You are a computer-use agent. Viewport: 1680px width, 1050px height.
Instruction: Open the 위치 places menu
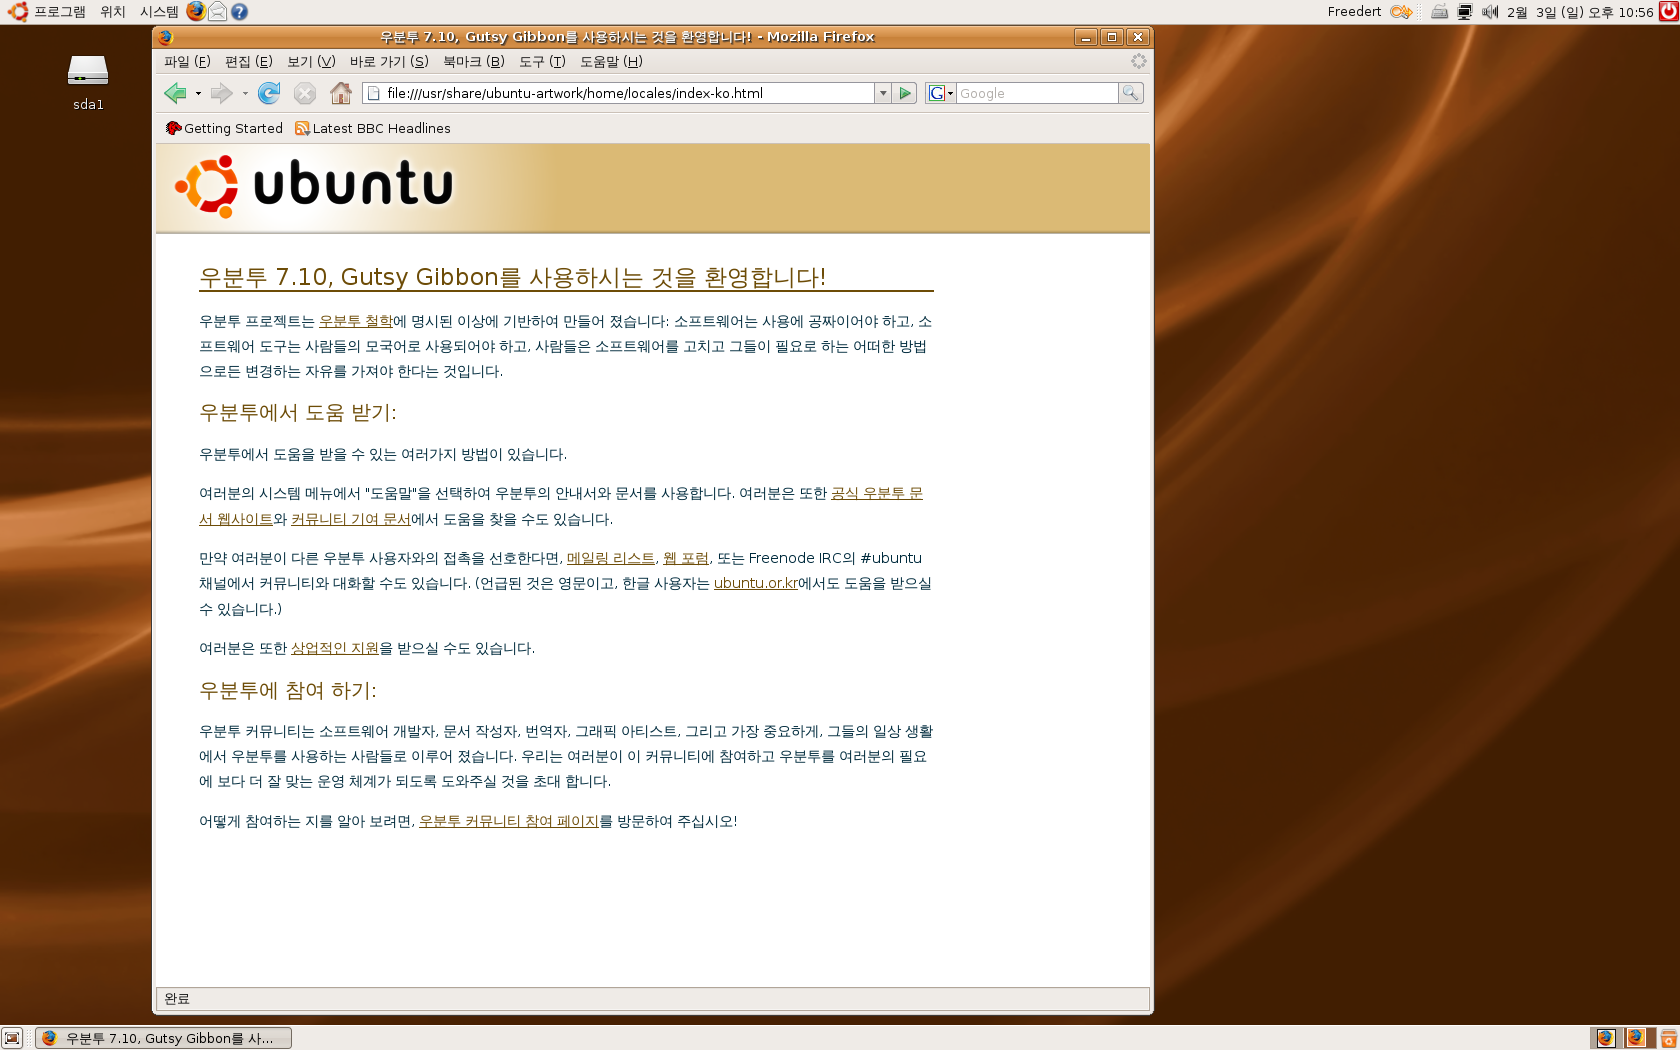[x=113, y=12]
